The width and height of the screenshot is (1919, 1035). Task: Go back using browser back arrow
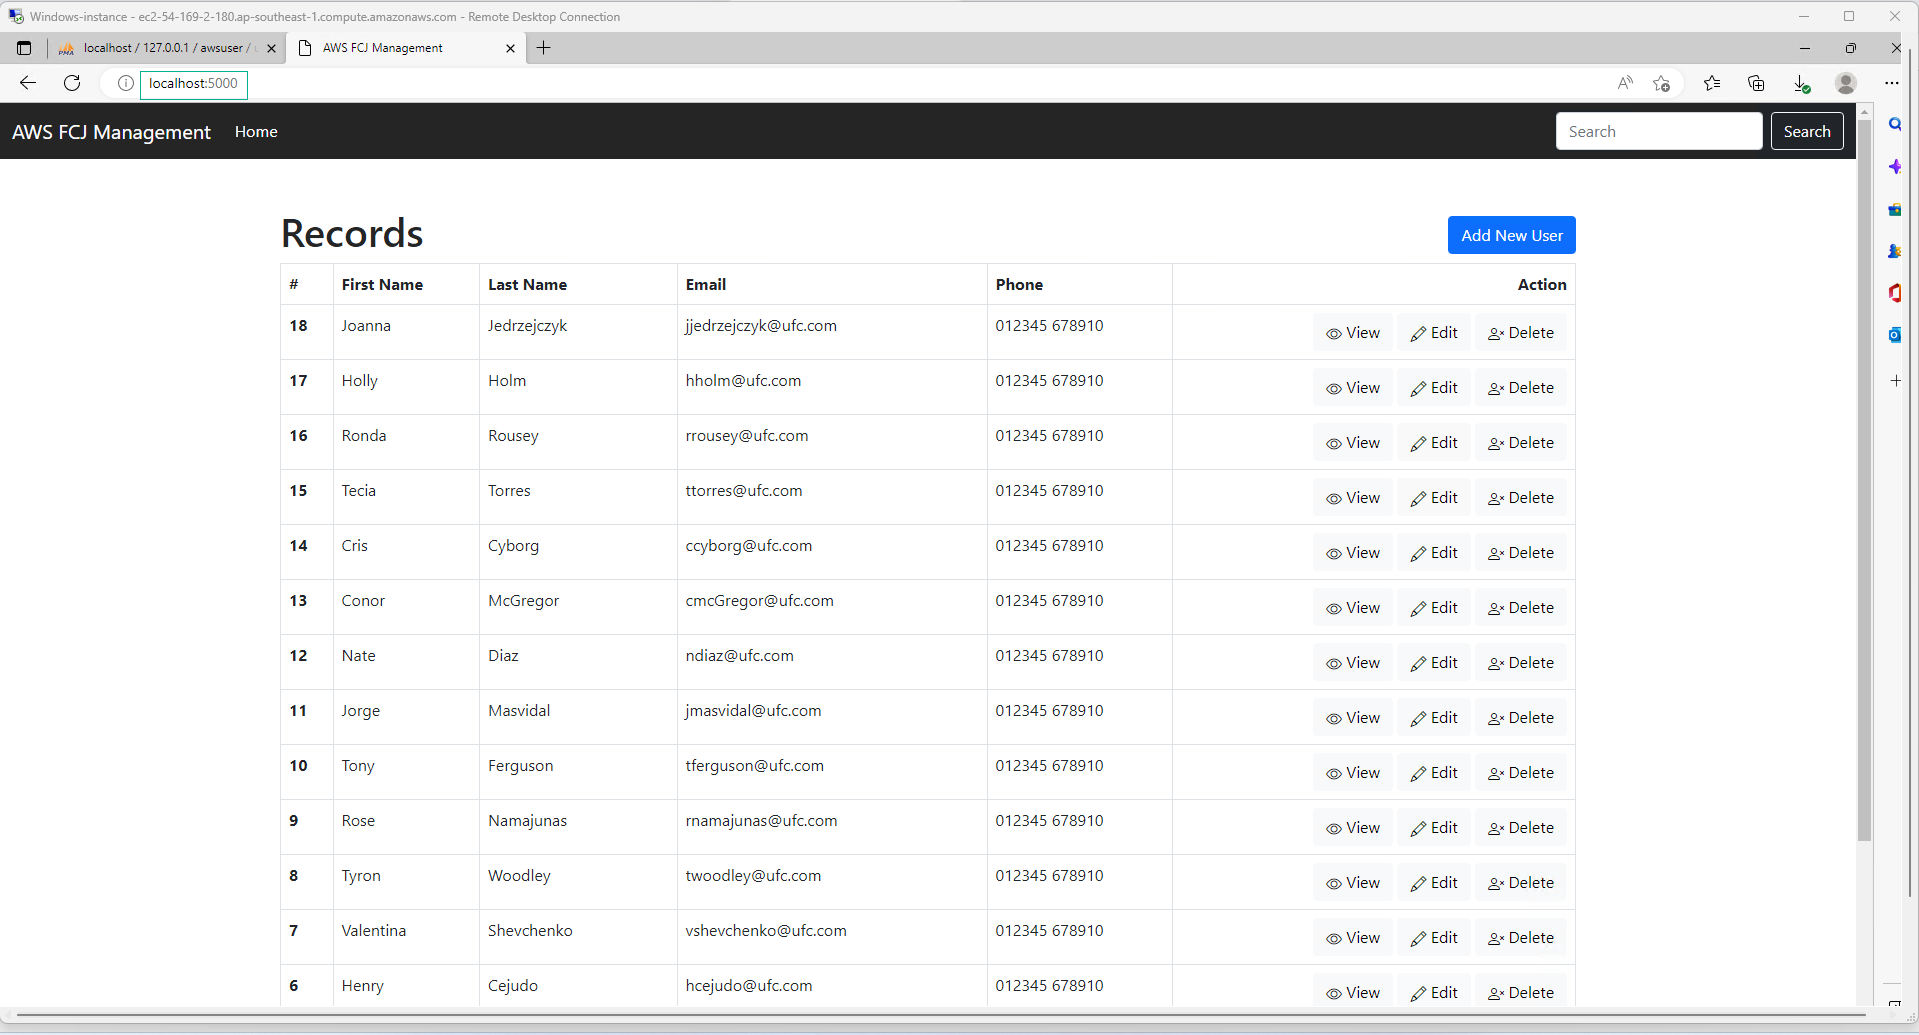(28, 83)
